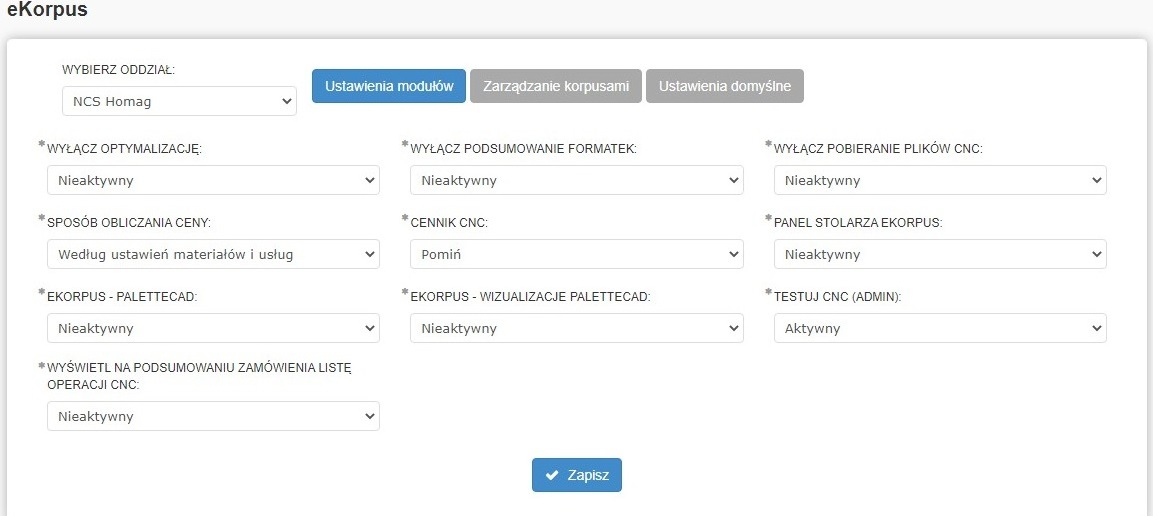Expand the Cennik CNC dropdown set to Pomiń
This screenshot has width=1153, height=516.
576,255
